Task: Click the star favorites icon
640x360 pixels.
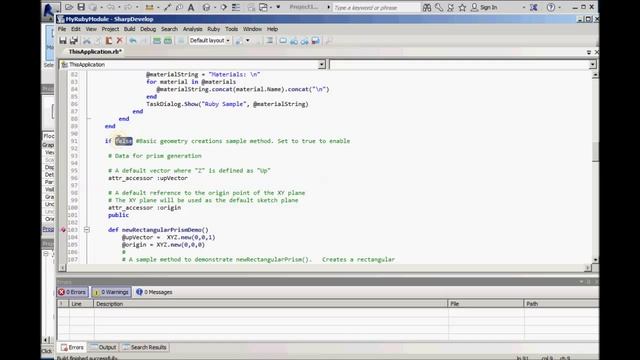Action: (x=462, y=7)
